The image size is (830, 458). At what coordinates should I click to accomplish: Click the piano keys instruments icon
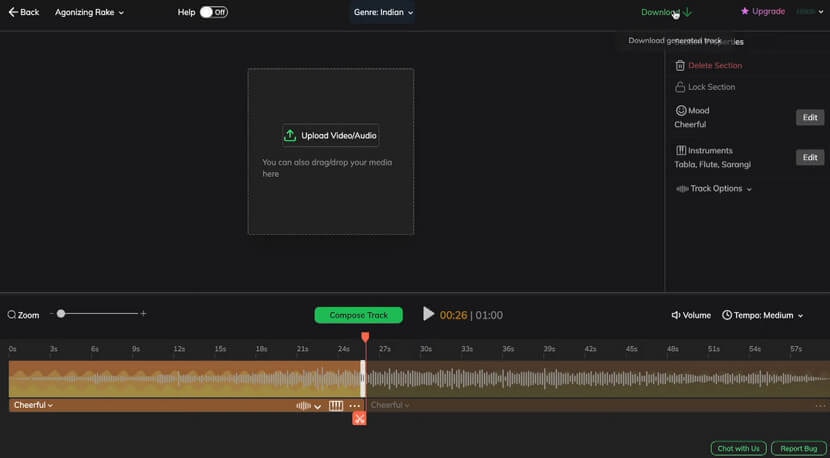tap(336, 406)
